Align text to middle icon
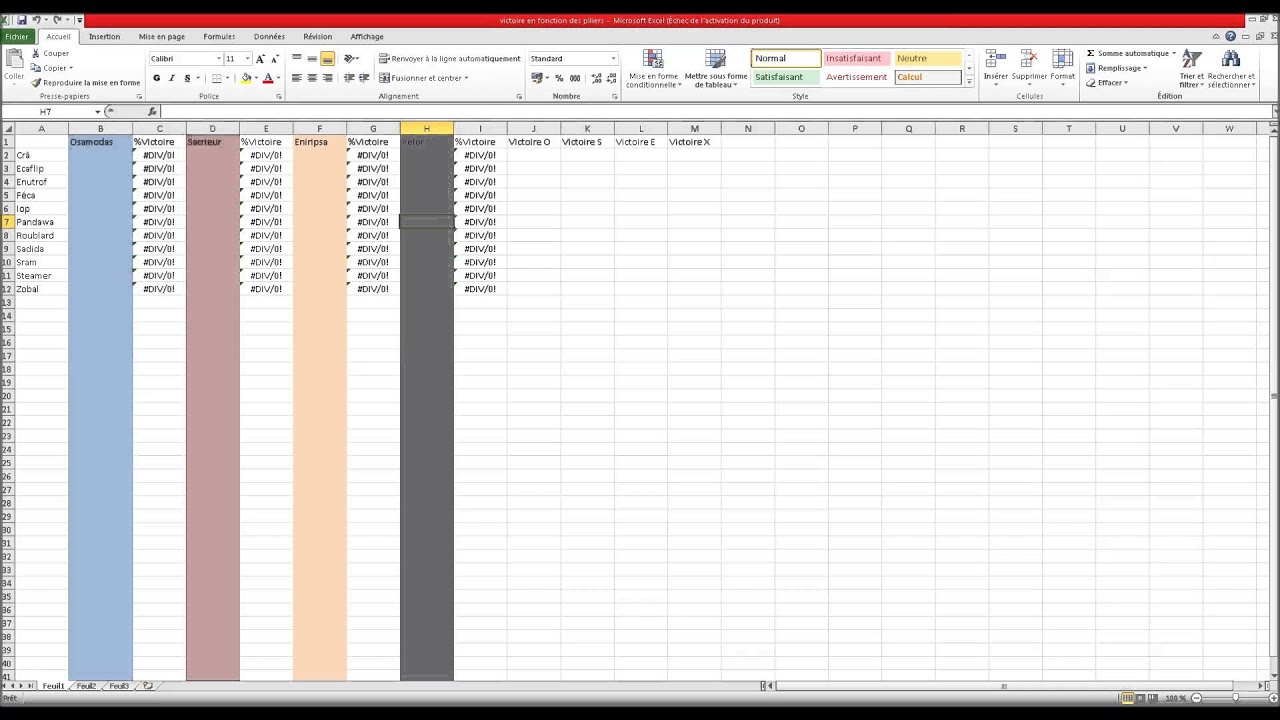The width and height of the screenshot is (1280, 720). point(312,59)
